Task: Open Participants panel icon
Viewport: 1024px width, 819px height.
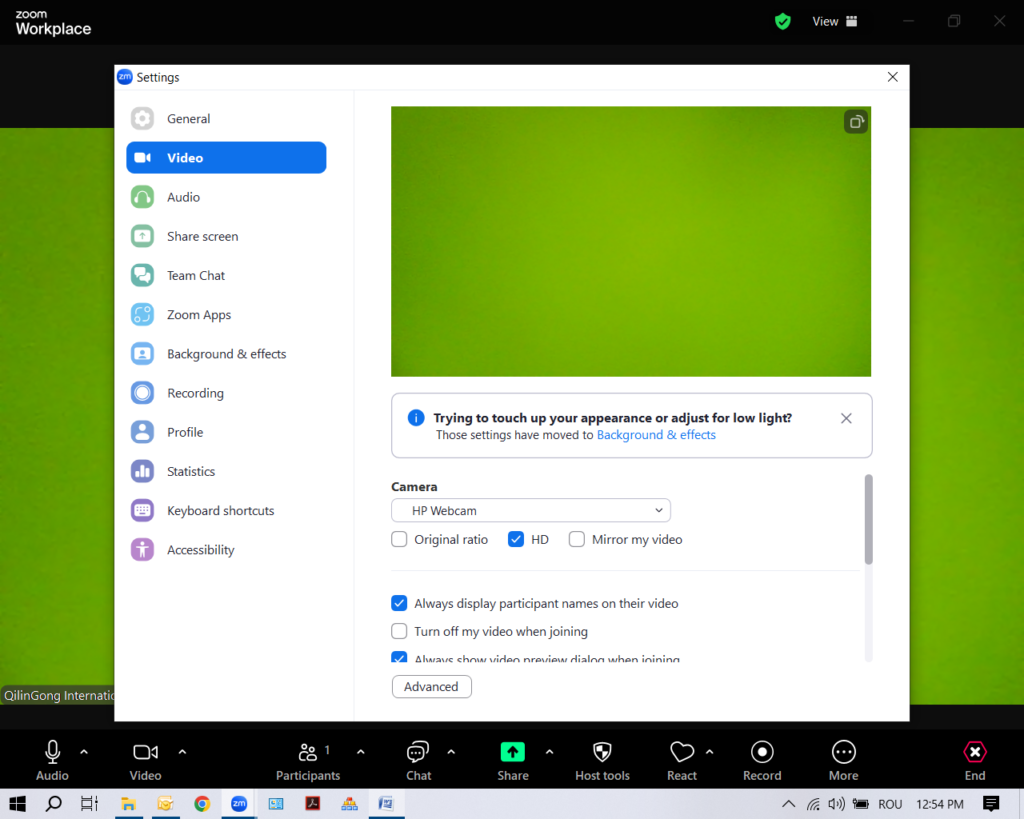Action: tap(308, 752)
